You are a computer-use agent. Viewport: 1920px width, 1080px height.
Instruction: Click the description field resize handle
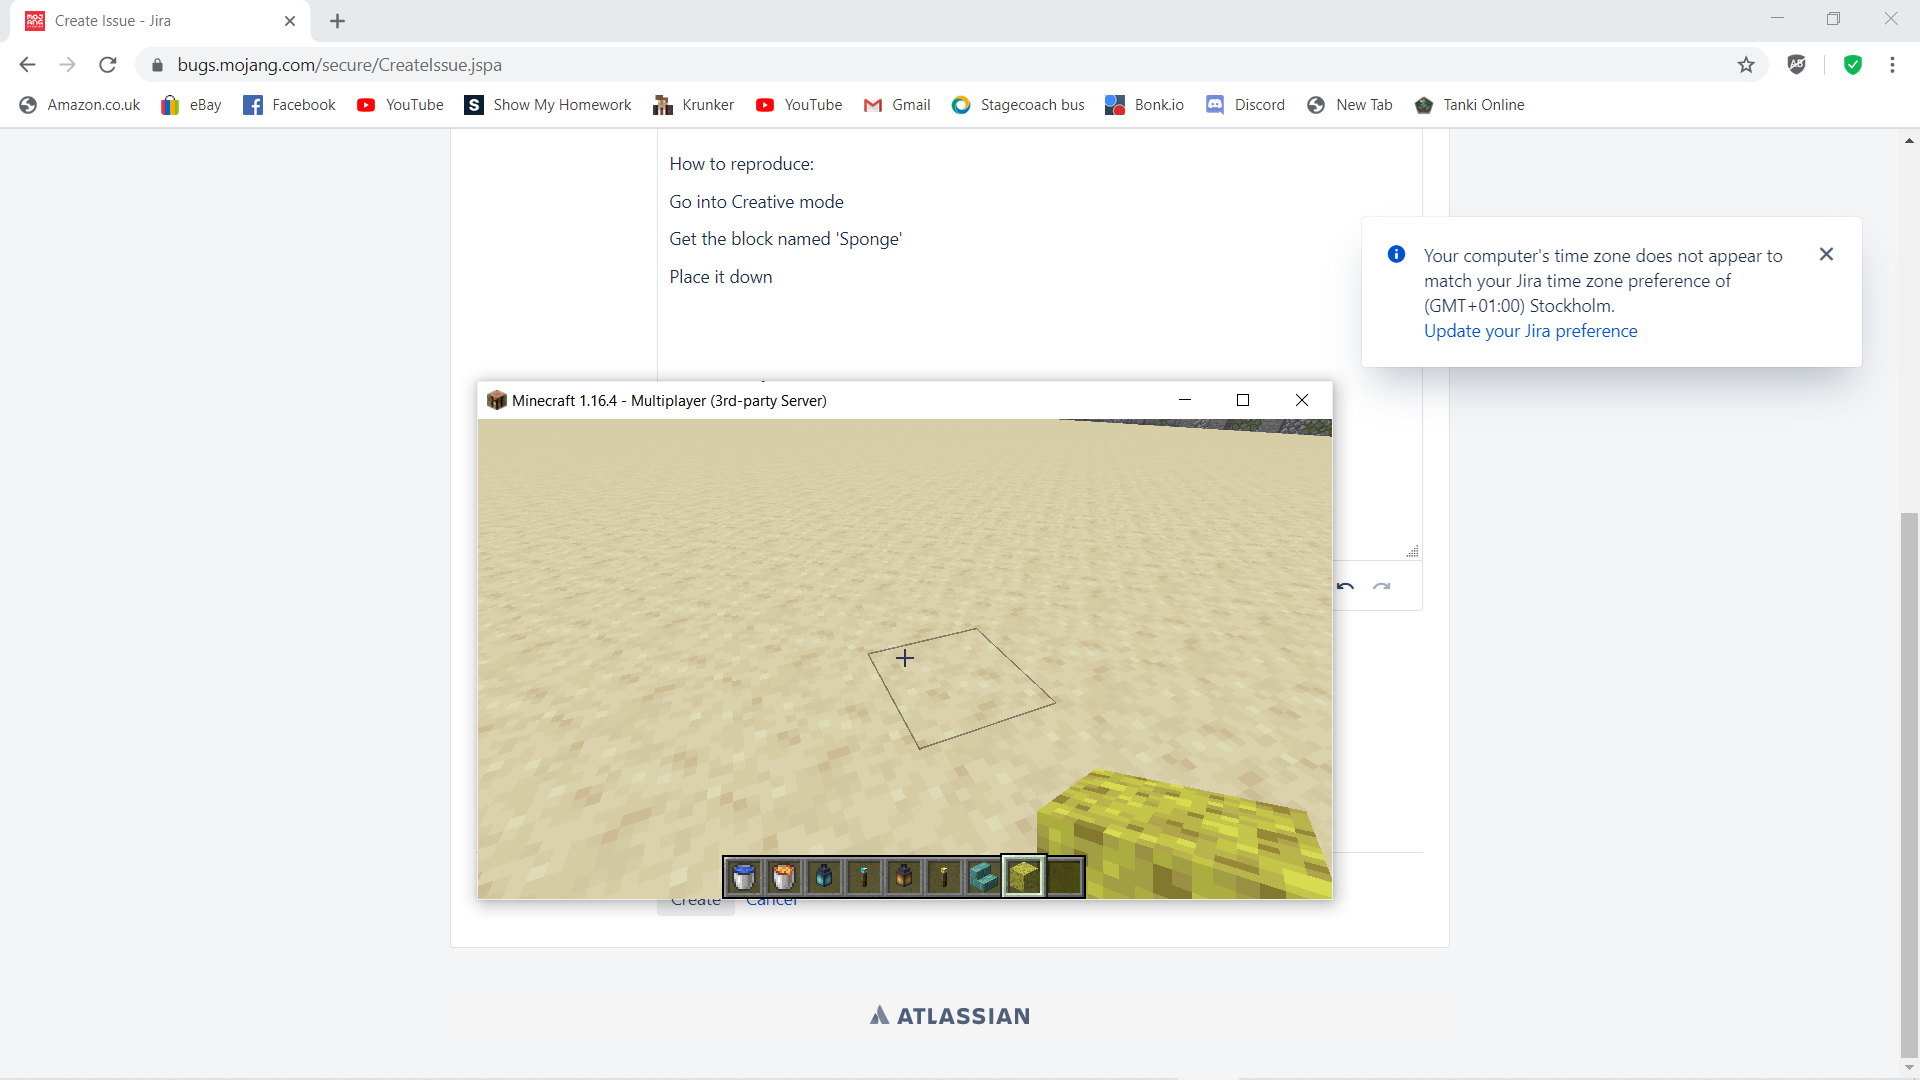1412,551
